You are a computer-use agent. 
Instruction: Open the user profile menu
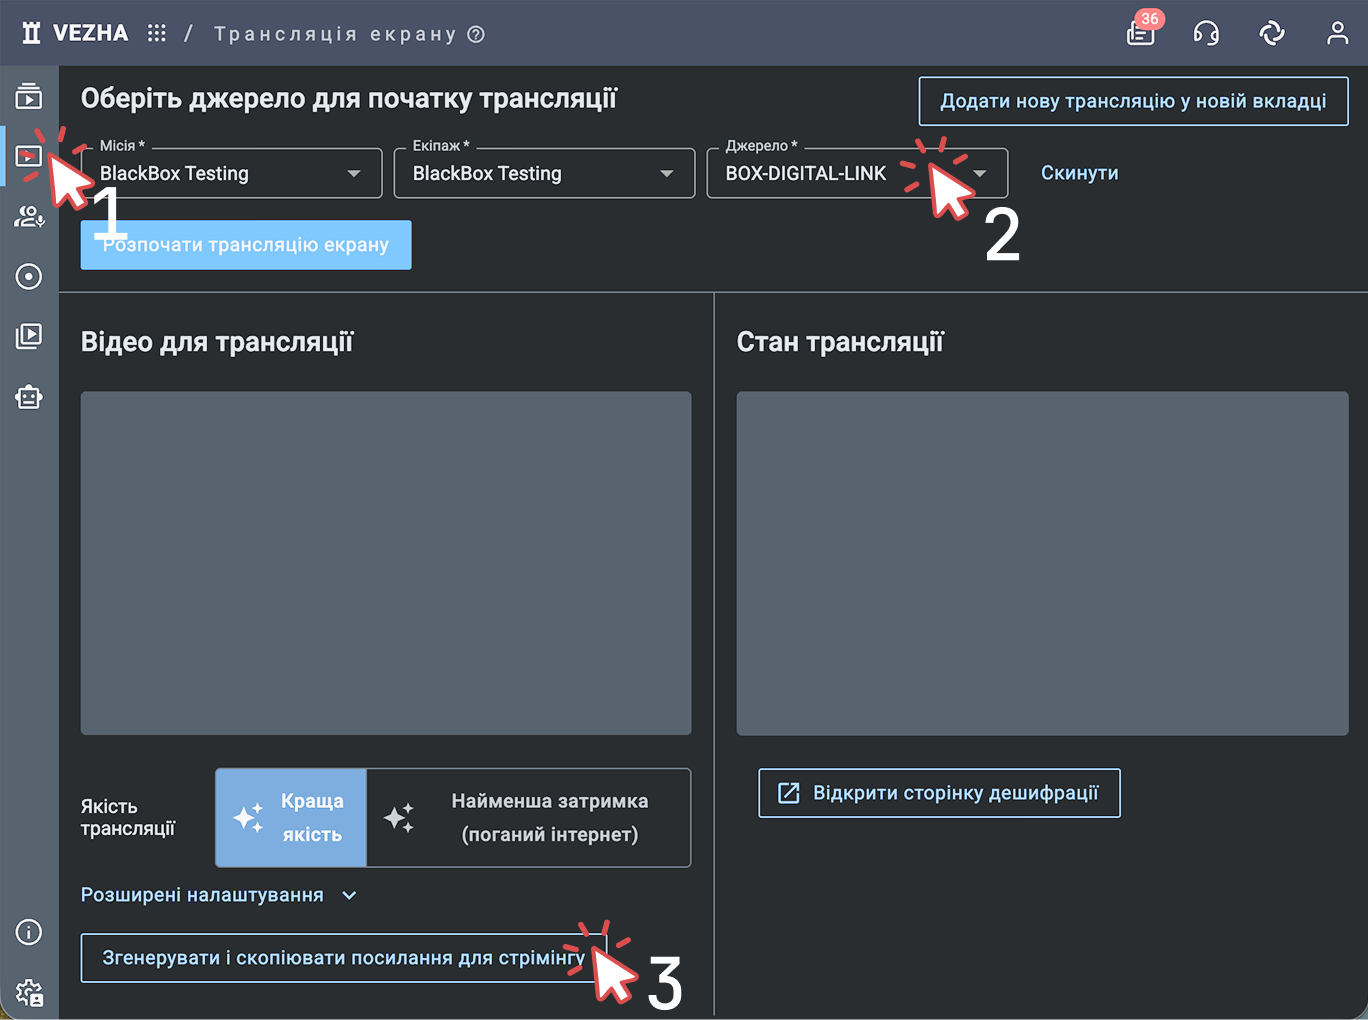(x=1337, y=33)
